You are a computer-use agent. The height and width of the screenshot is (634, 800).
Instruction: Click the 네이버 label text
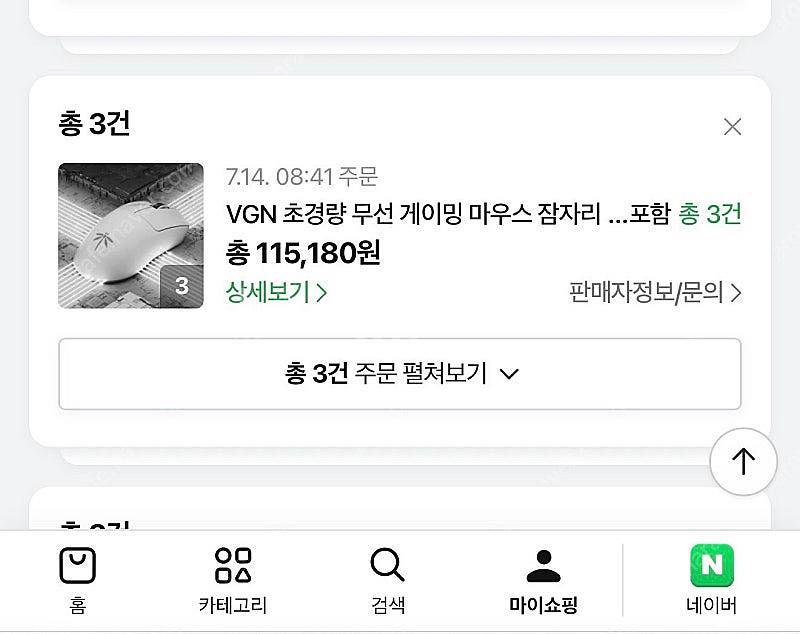pos(712,605)
